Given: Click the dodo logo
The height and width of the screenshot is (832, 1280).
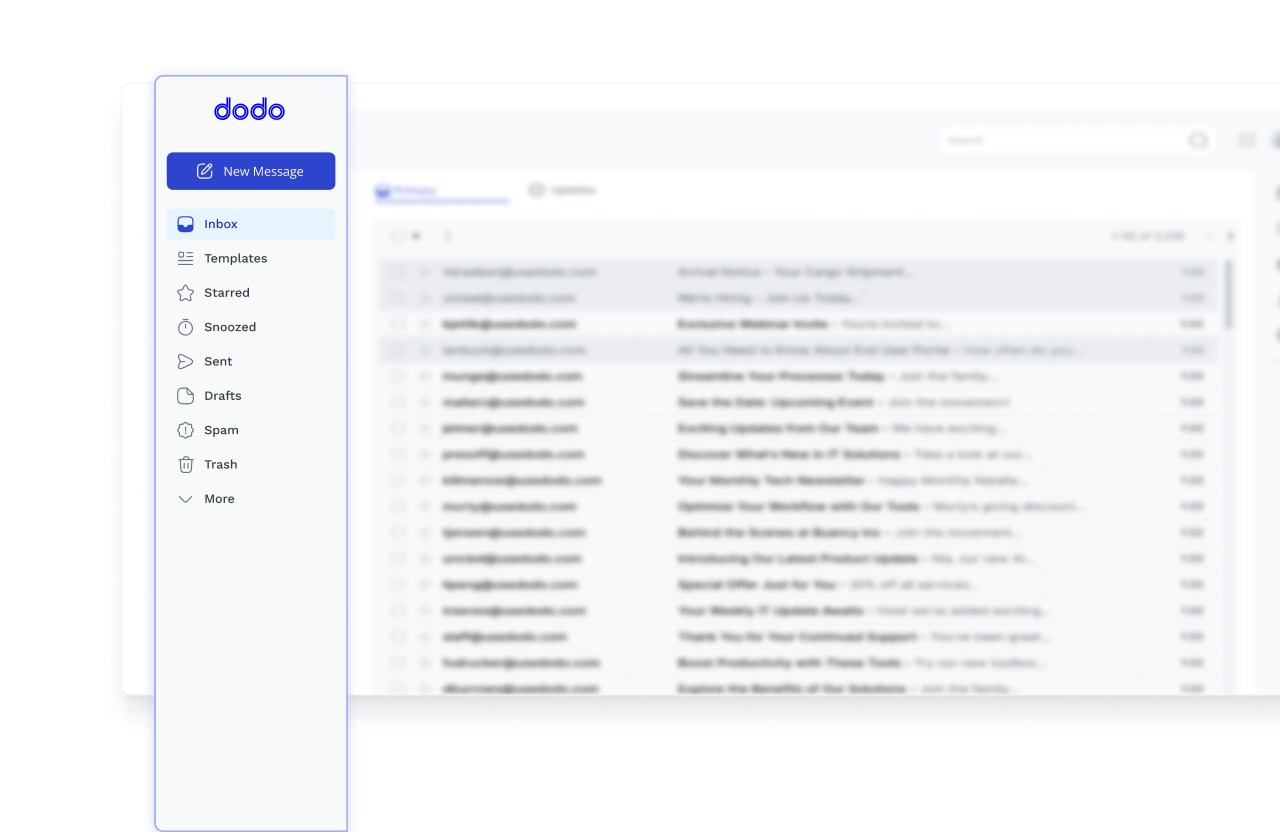Looking at the screenshot, I should [x=250, y=110].
